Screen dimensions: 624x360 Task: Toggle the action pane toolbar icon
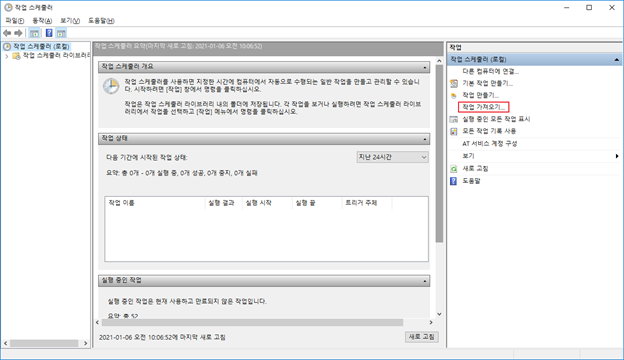tap(61, 33)
